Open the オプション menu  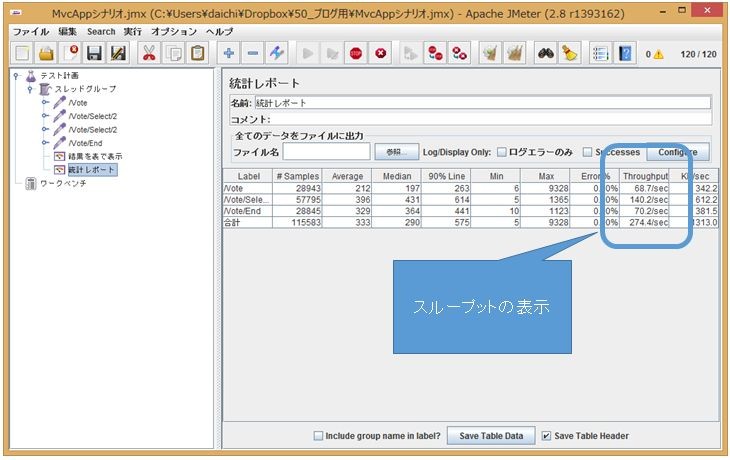[174, 32]
